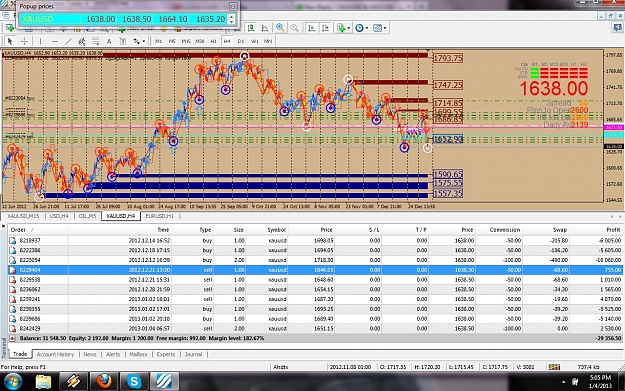The image size is (625, 391).
Task: Select the arrows drawing tool
Action: (x=137, y=41)
